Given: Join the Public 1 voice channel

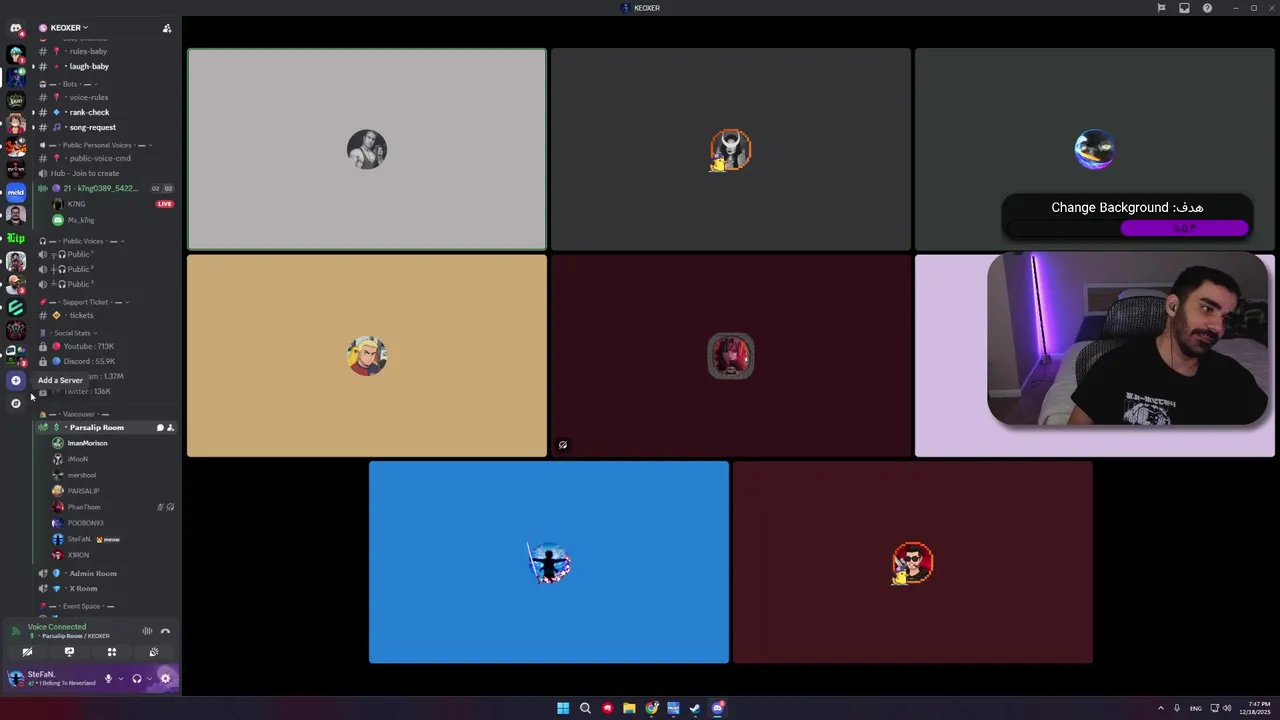Looking at the screenshot, I should coord(79,254).
